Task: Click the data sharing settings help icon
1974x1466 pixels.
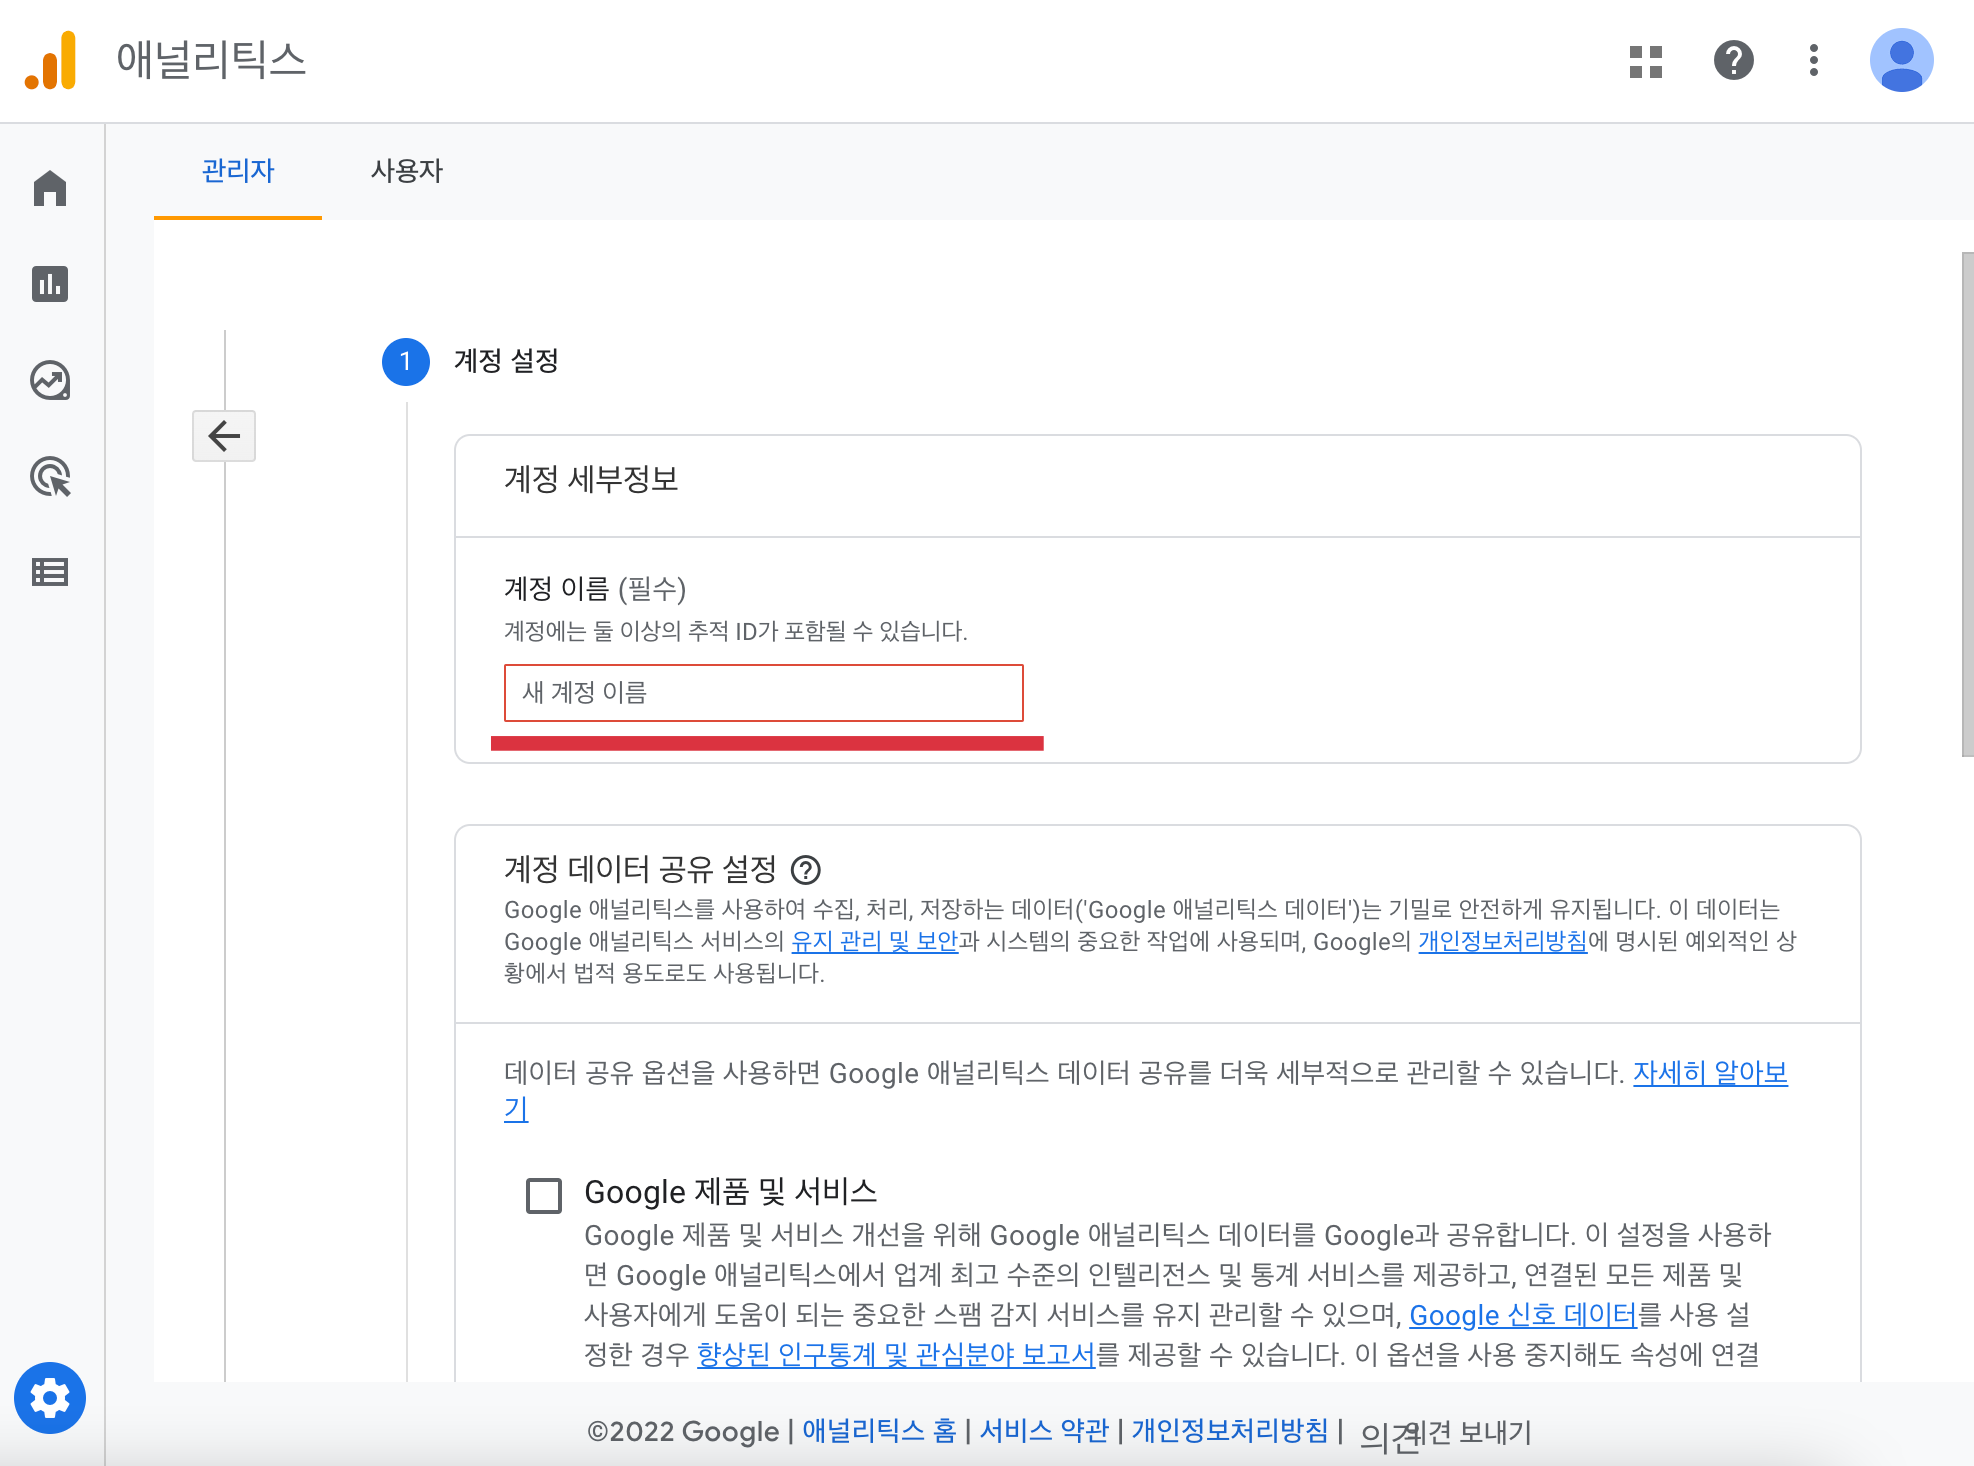Action: point(806,870)
